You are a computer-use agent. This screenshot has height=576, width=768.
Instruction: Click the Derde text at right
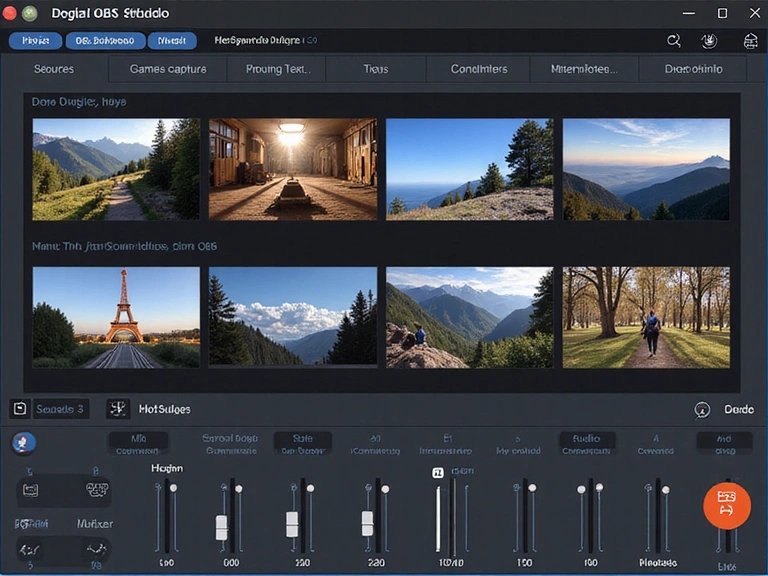click(x=739, y=409)
